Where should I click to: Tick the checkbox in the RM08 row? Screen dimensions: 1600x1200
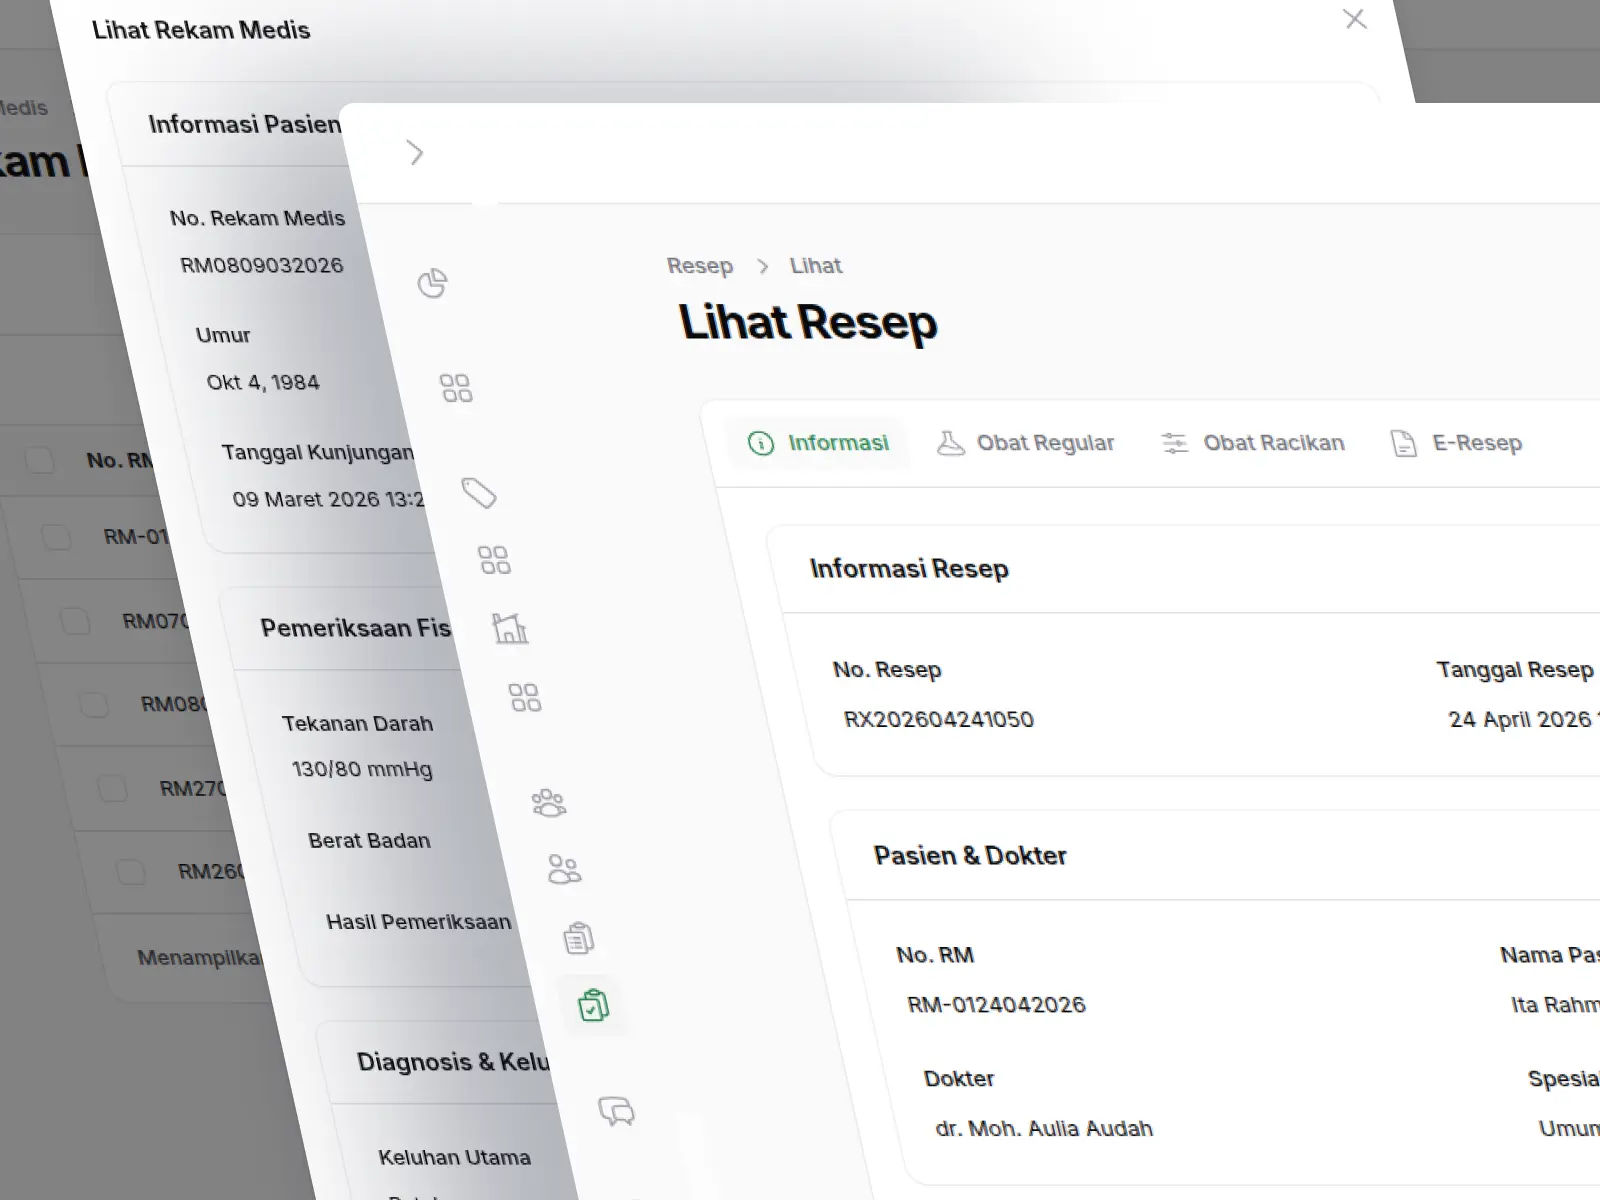[x=94, y=704]
